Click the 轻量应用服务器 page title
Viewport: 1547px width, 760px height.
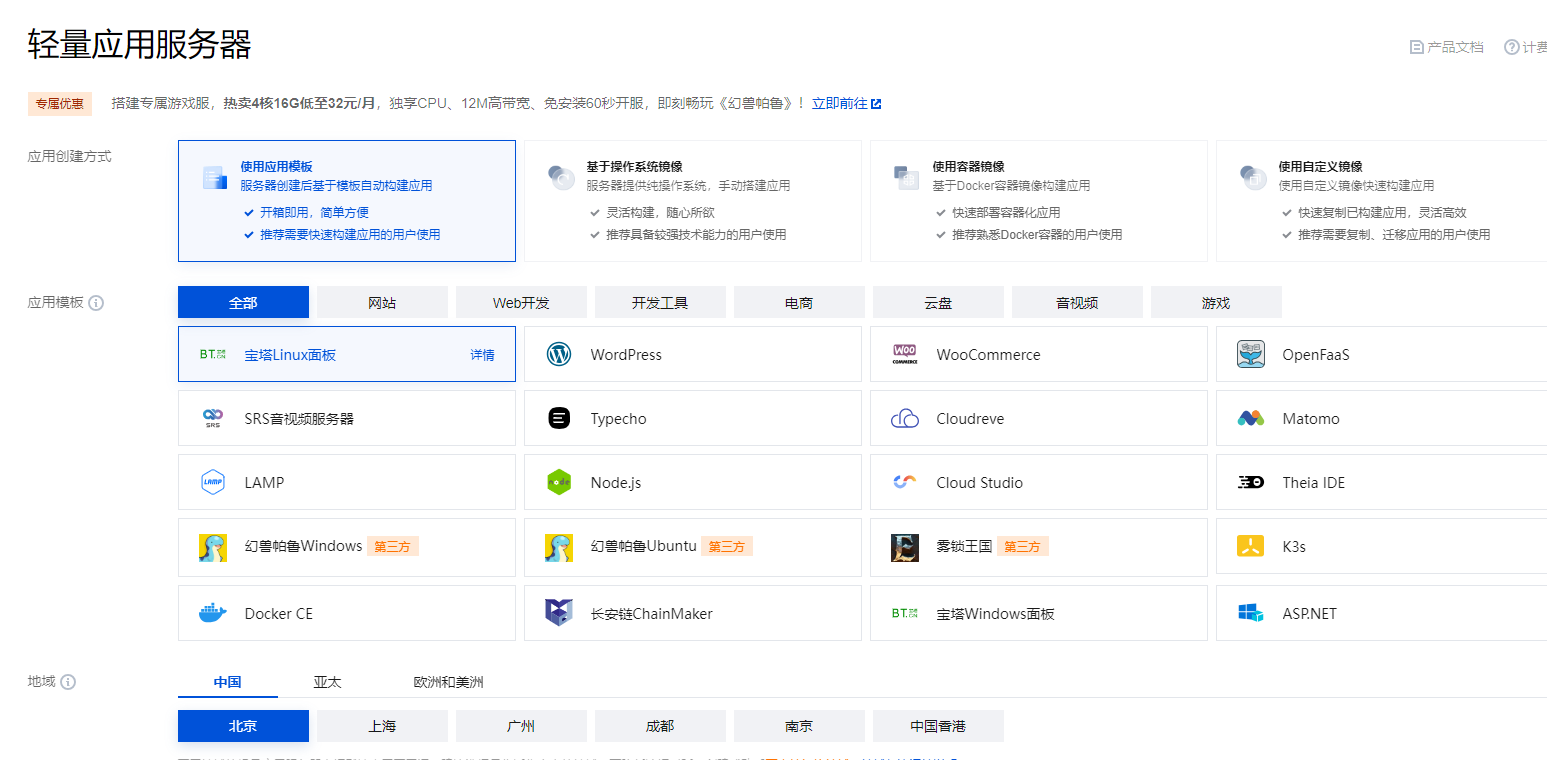pos(140,45)
